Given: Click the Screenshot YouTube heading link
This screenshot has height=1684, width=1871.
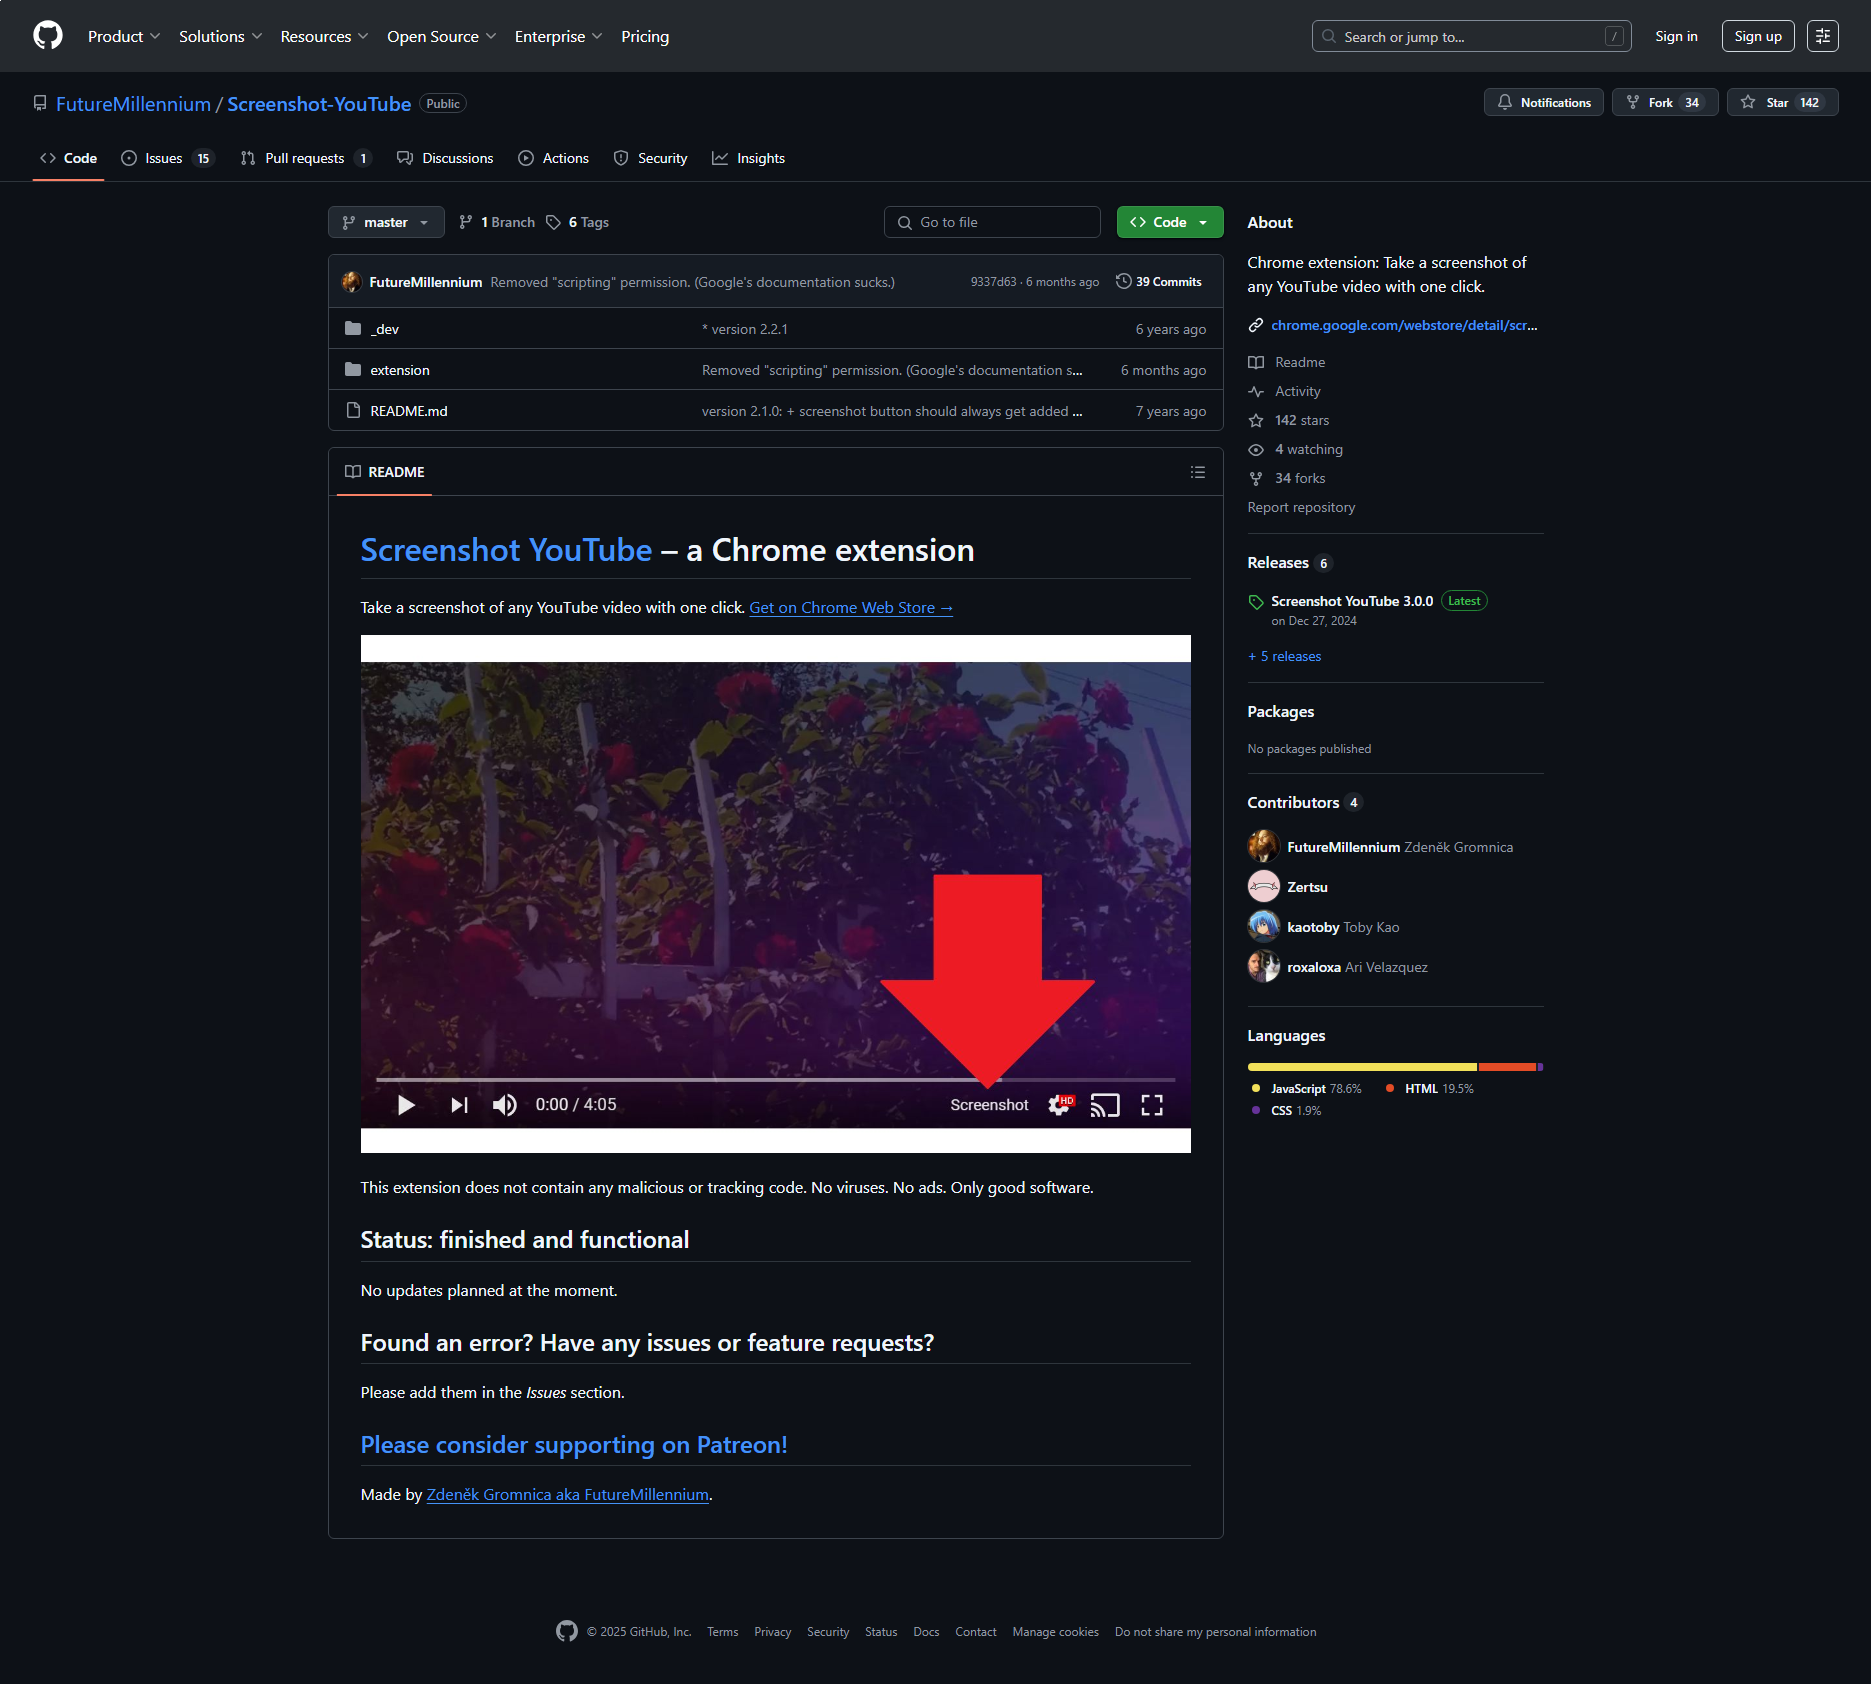Looking at the screenshot, I should (506, 550).
